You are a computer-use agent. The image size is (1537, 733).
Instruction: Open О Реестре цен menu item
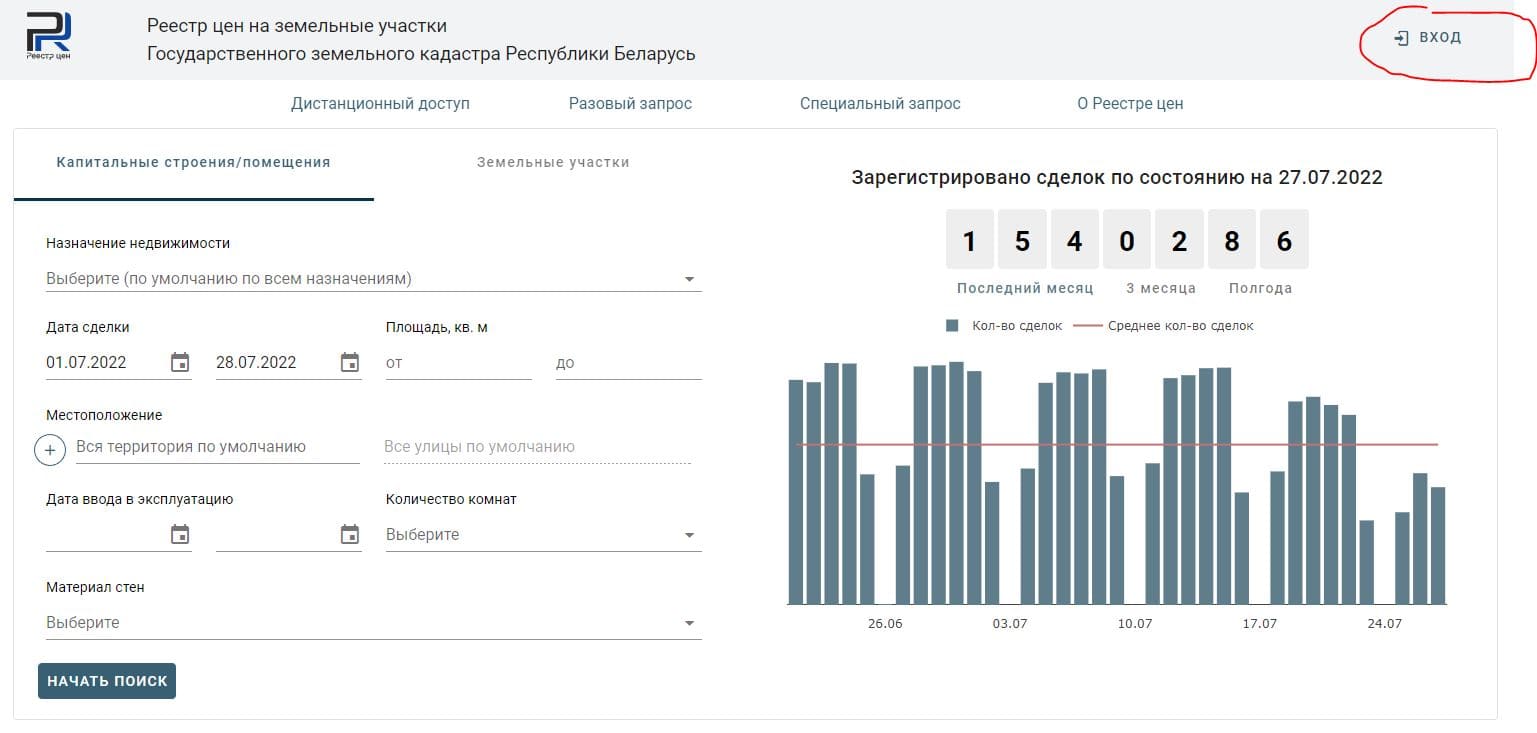pyautogui.click(x=1130, y=103)
